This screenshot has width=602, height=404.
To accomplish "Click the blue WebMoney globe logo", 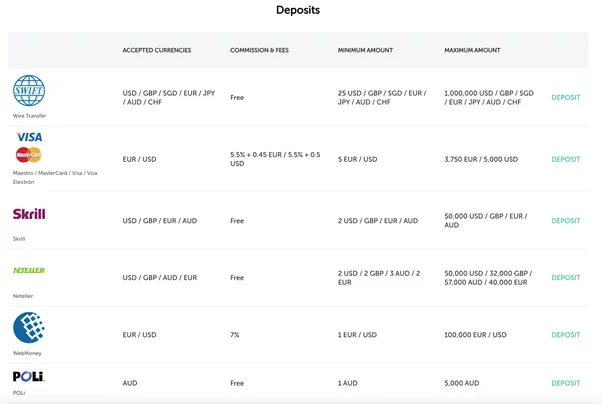I will pyautogui.click(x=29, y=328).
